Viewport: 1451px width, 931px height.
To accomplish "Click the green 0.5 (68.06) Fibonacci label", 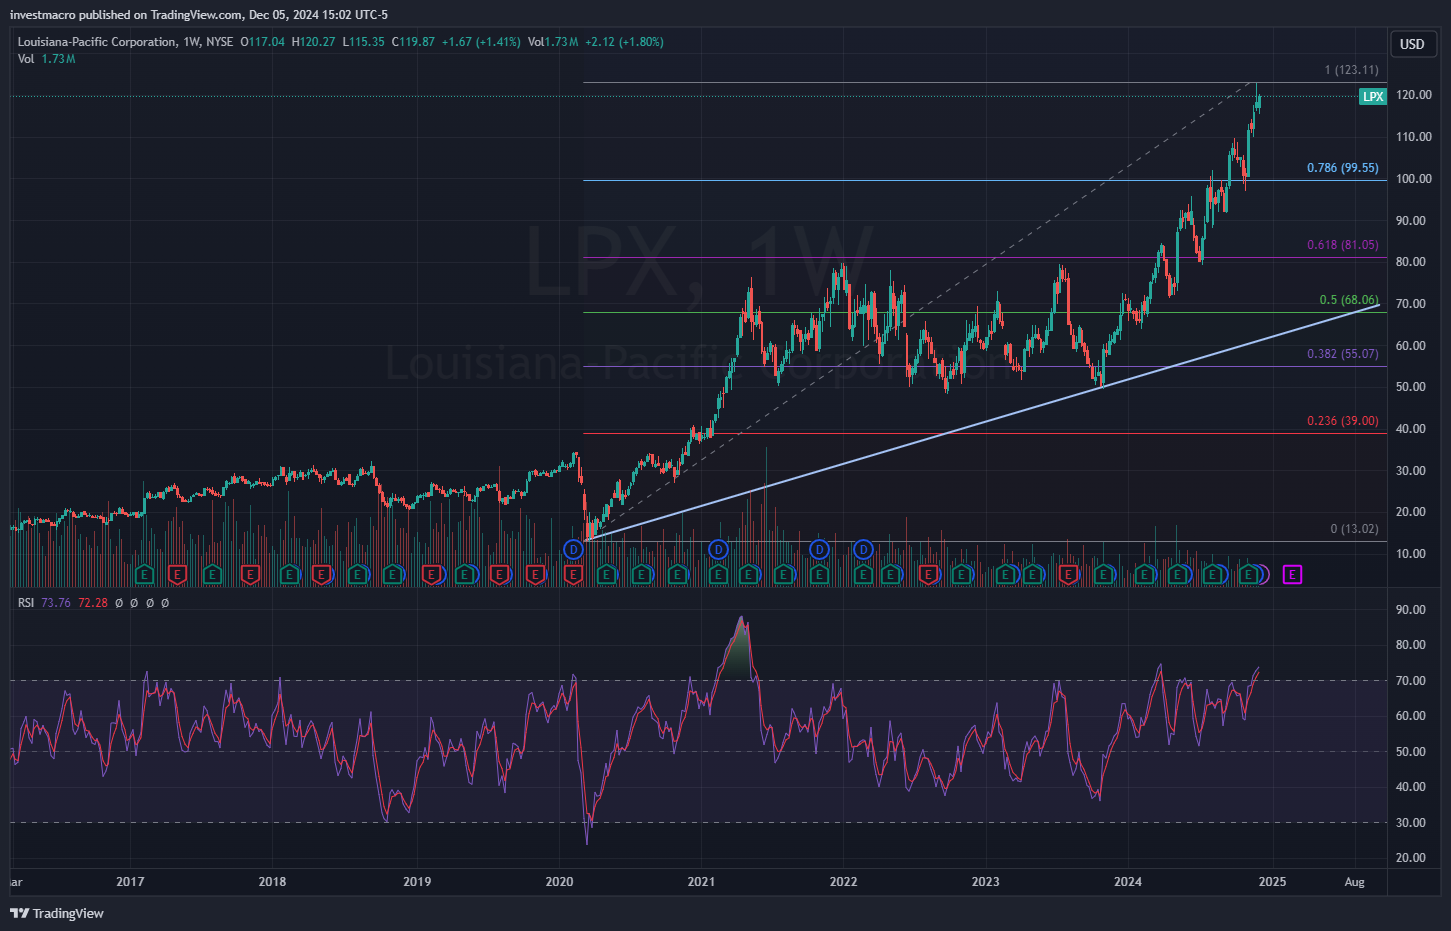I will coord(1348,300).
